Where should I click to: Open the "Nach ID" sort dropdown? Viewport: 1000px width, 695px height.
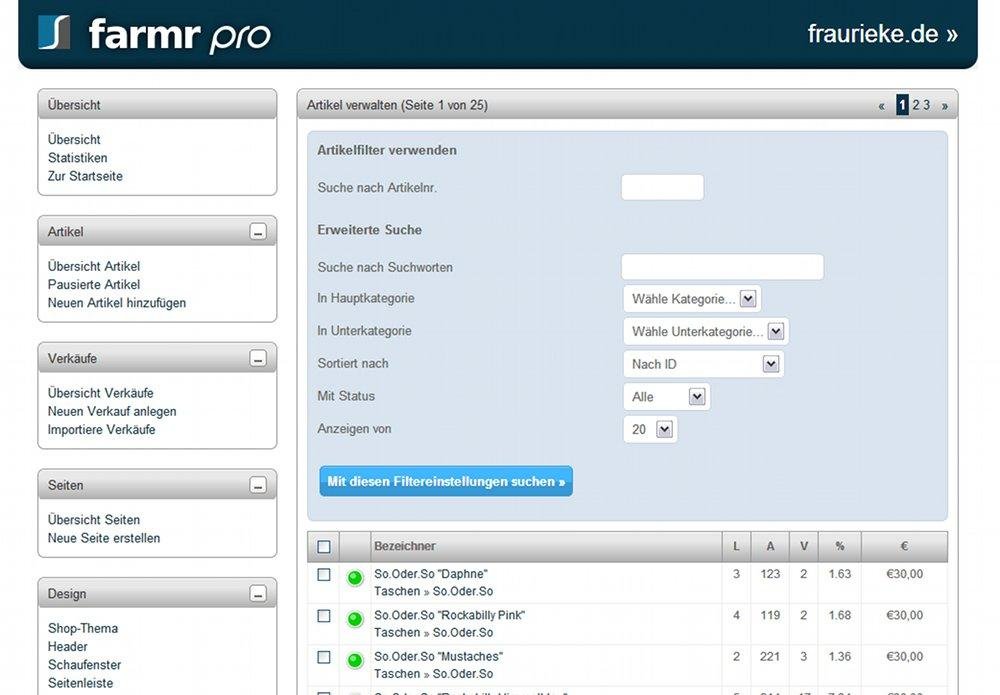(x=703, y=363)
